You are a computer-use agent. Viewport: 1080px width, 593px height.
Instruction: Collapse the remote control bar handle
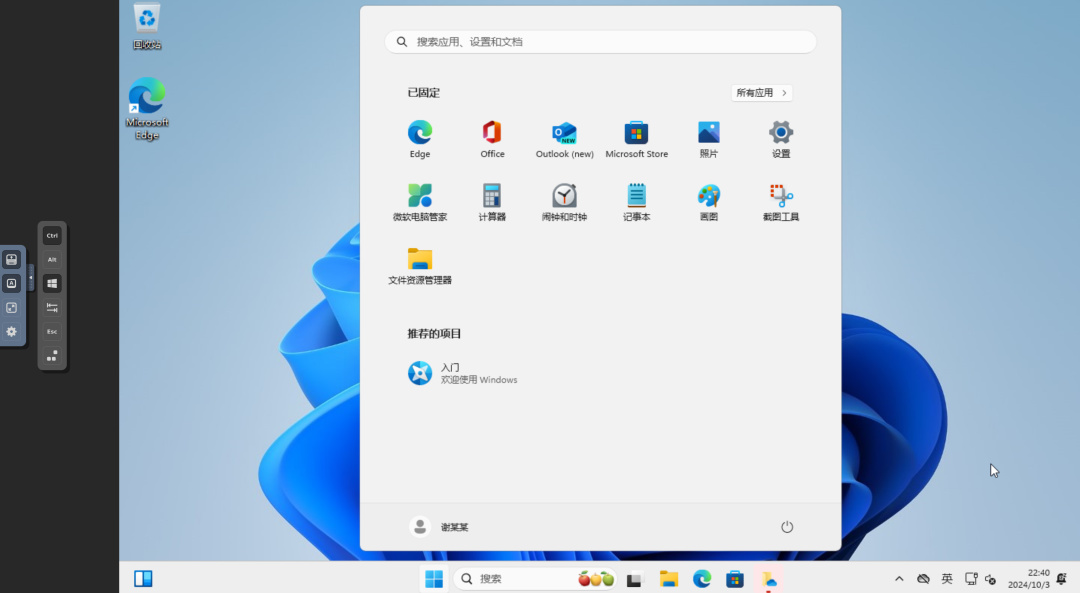click(x=30, y=278)
